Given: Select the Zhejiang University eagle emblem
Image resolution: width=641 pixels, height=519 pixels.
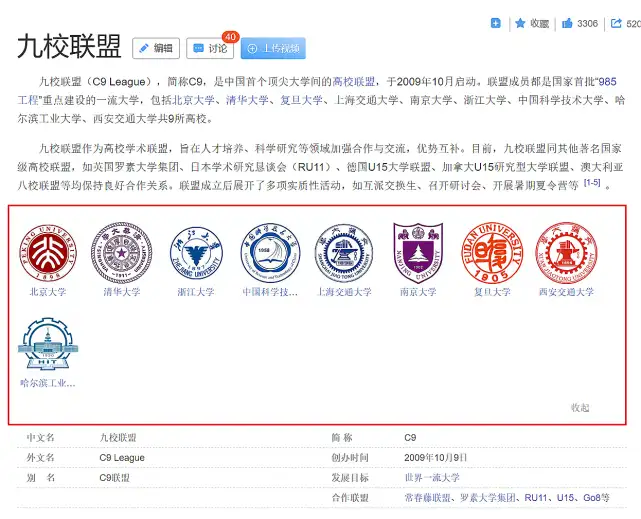Looking at the screenshot, I should [196, 253].
